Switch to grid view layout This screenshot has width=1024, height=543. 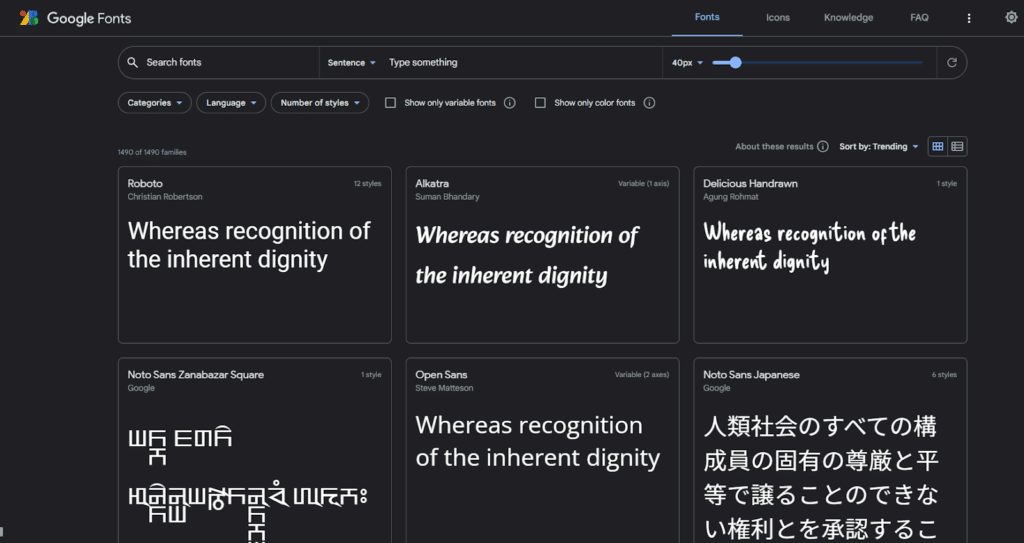click(x=937, y=147)
